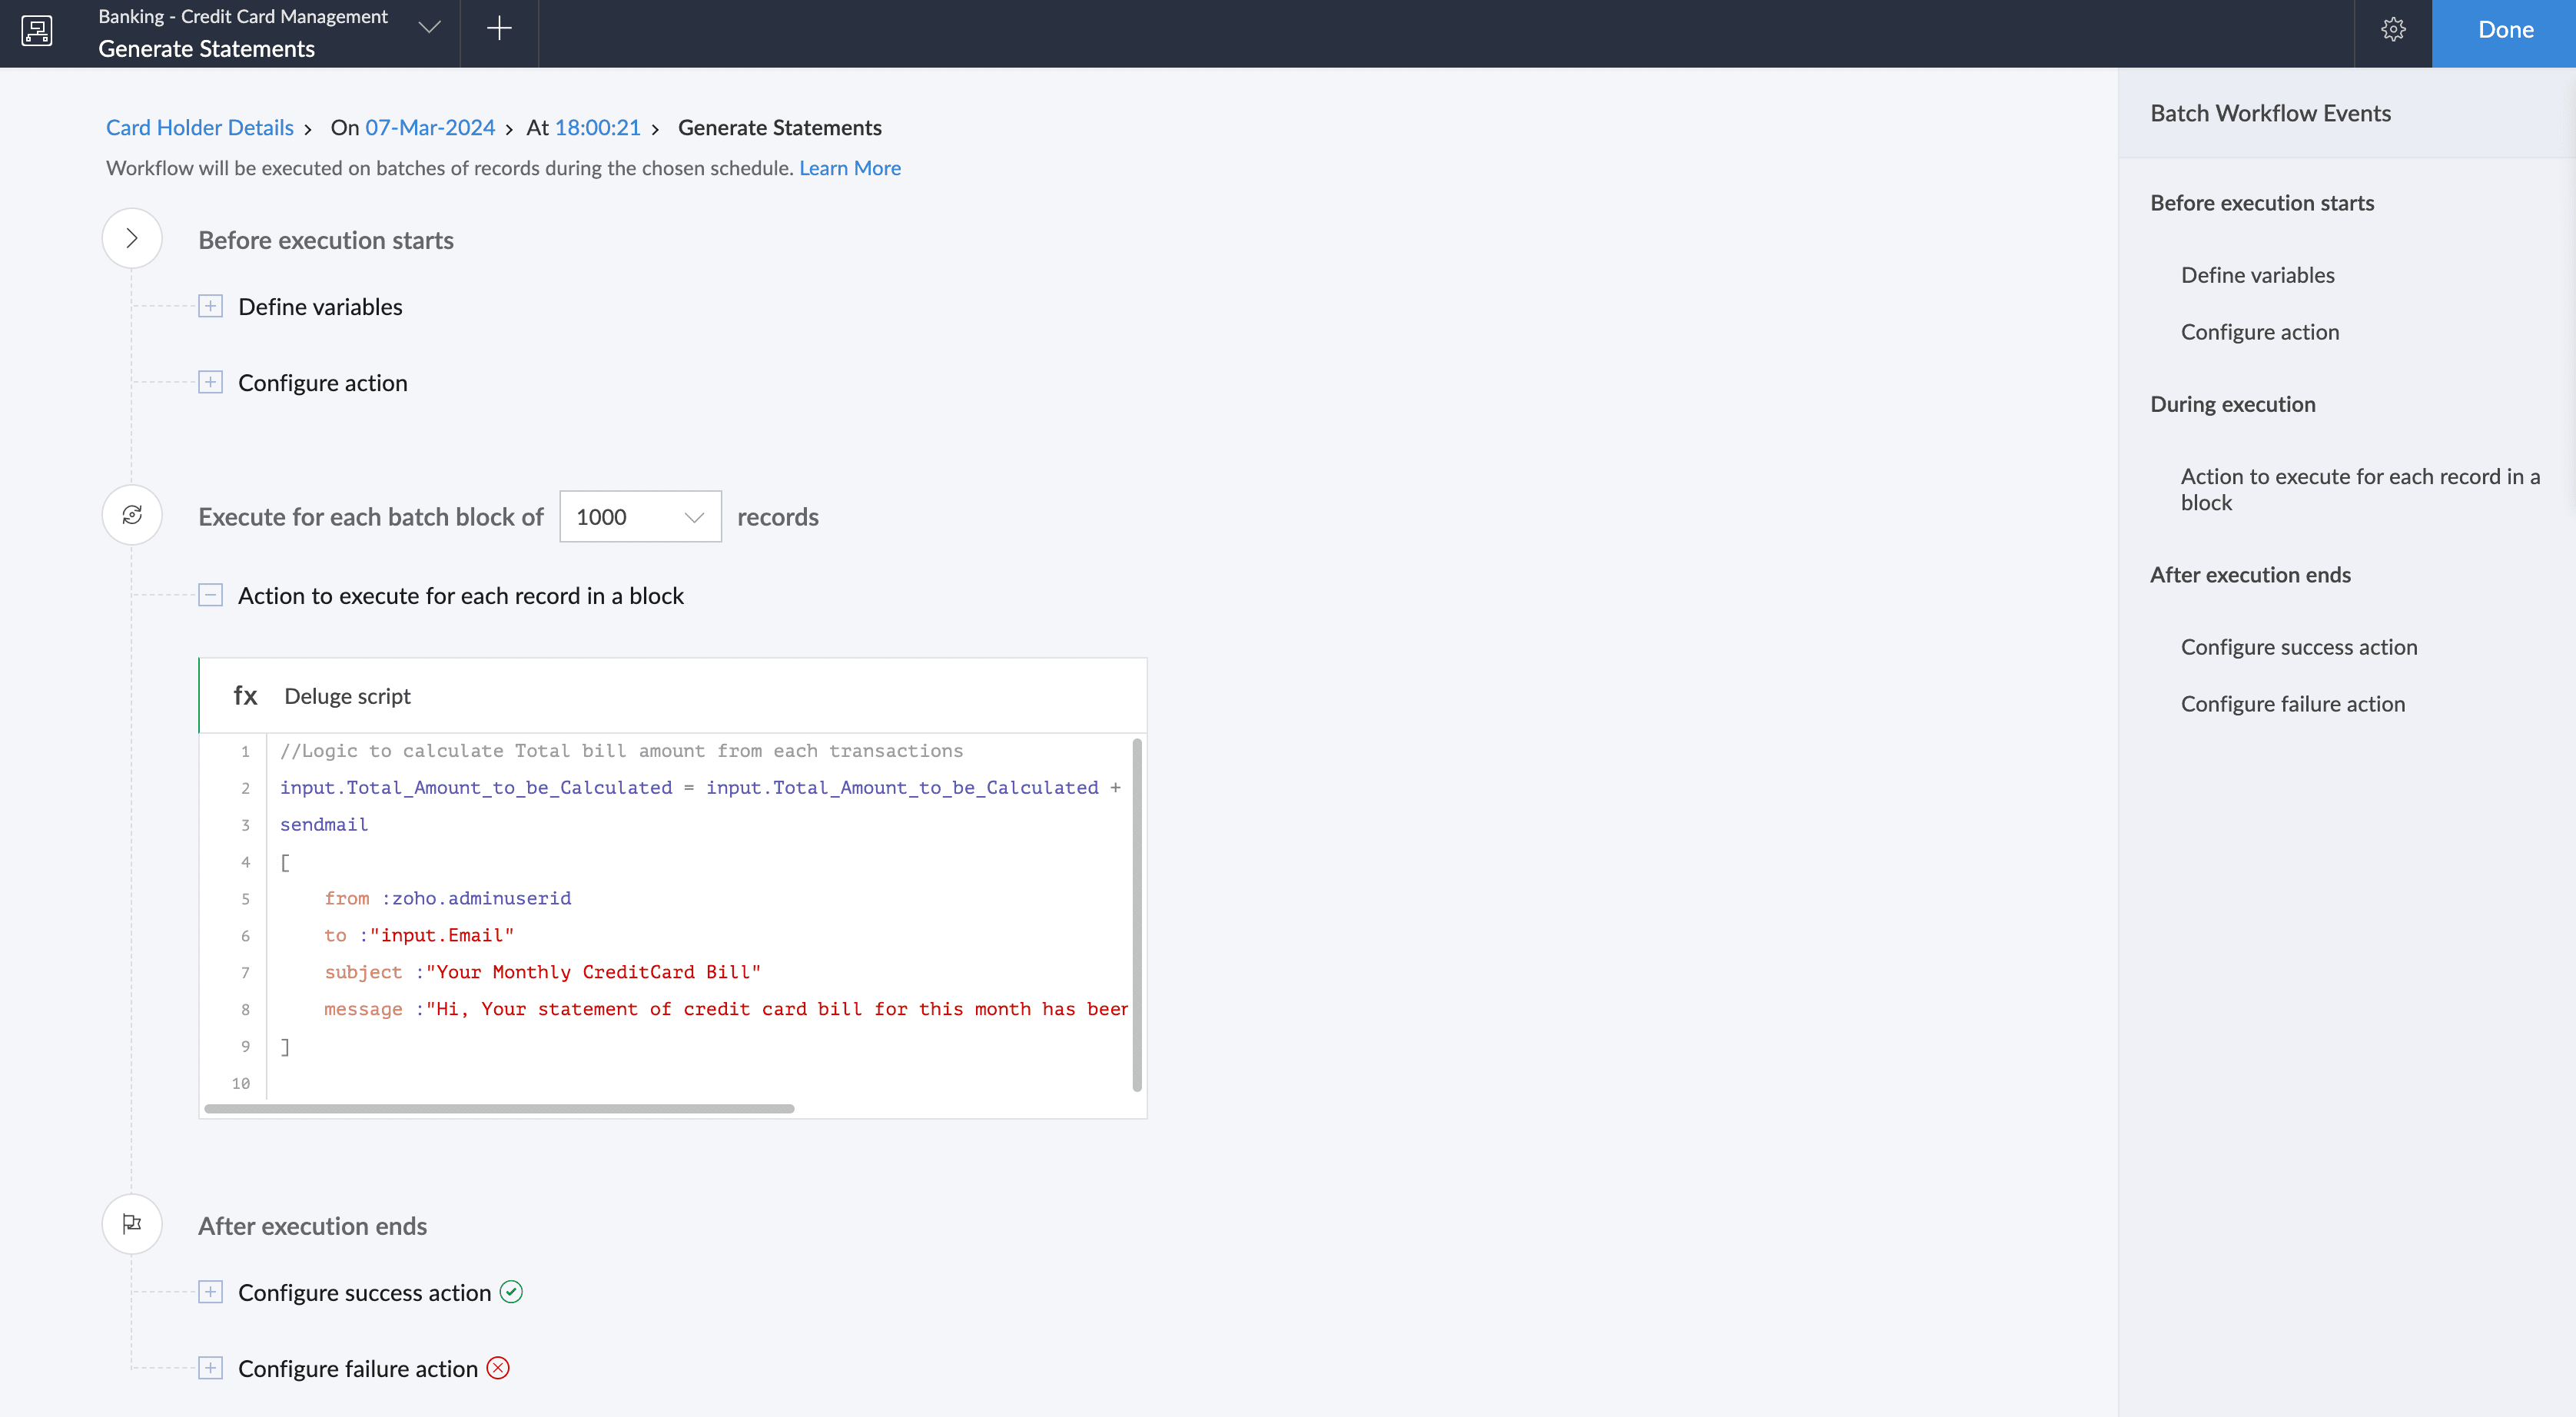Open the Learn More link

point(849,168)
